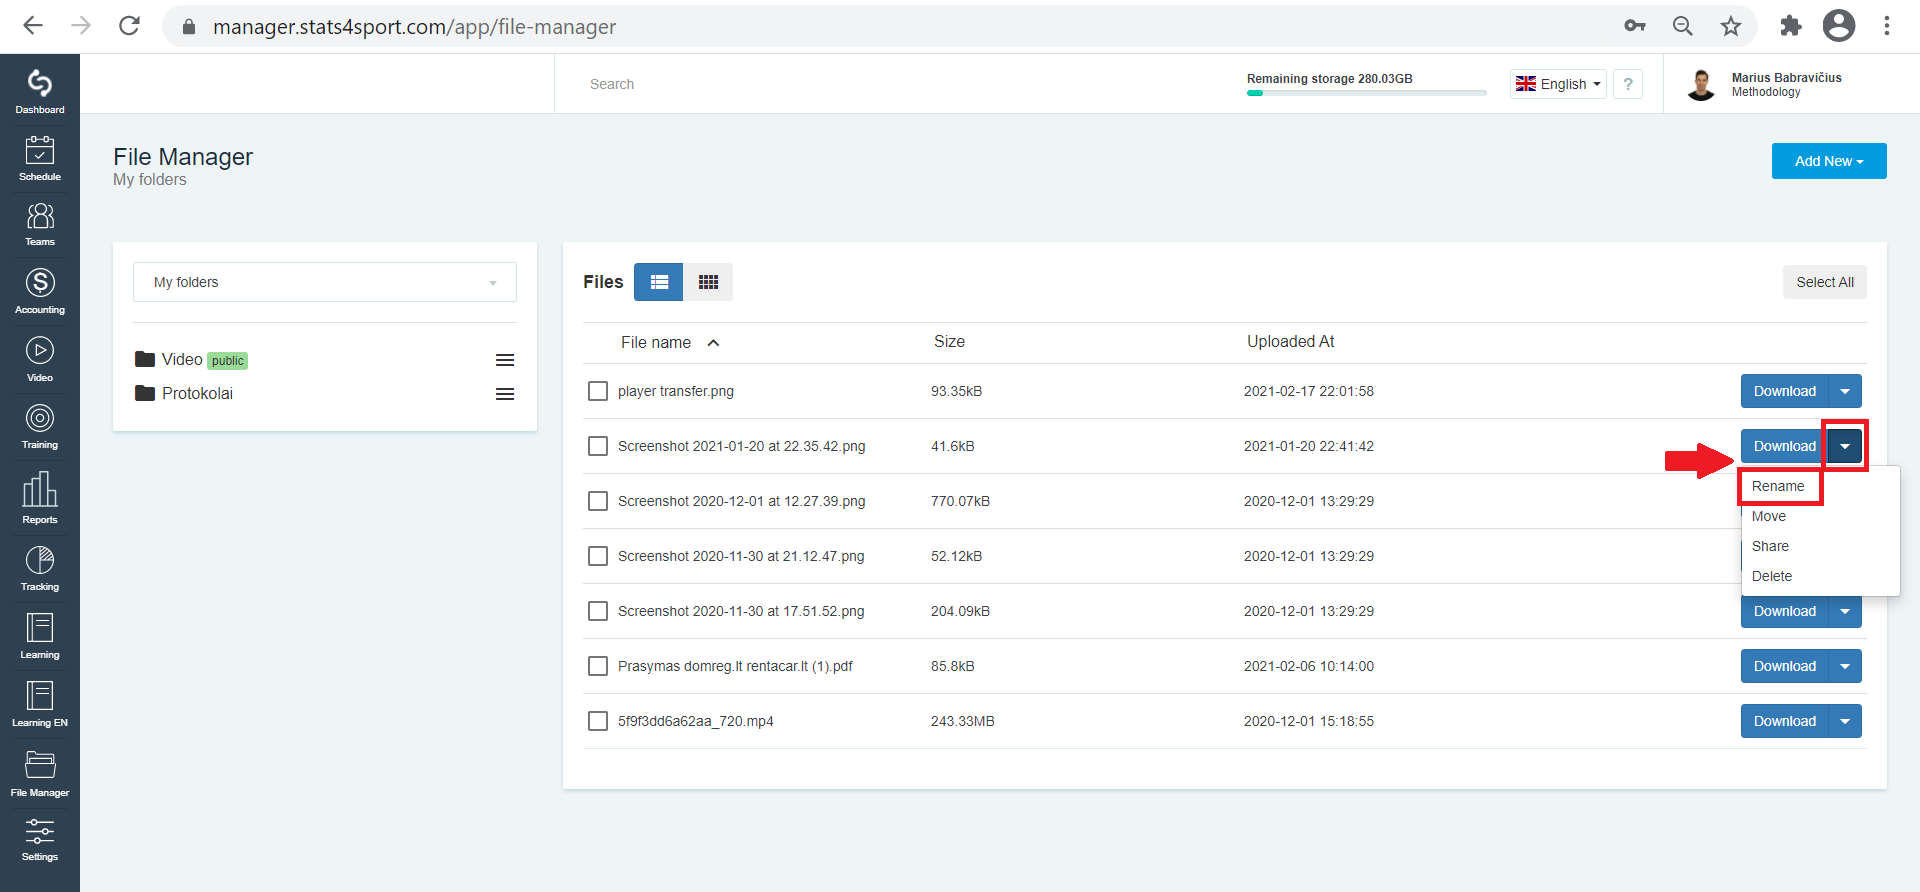Expand the download arrow for 5f9f3dd6a62aa_720.mp4
Screen dimensions: 1920x892
point(1845,721)
